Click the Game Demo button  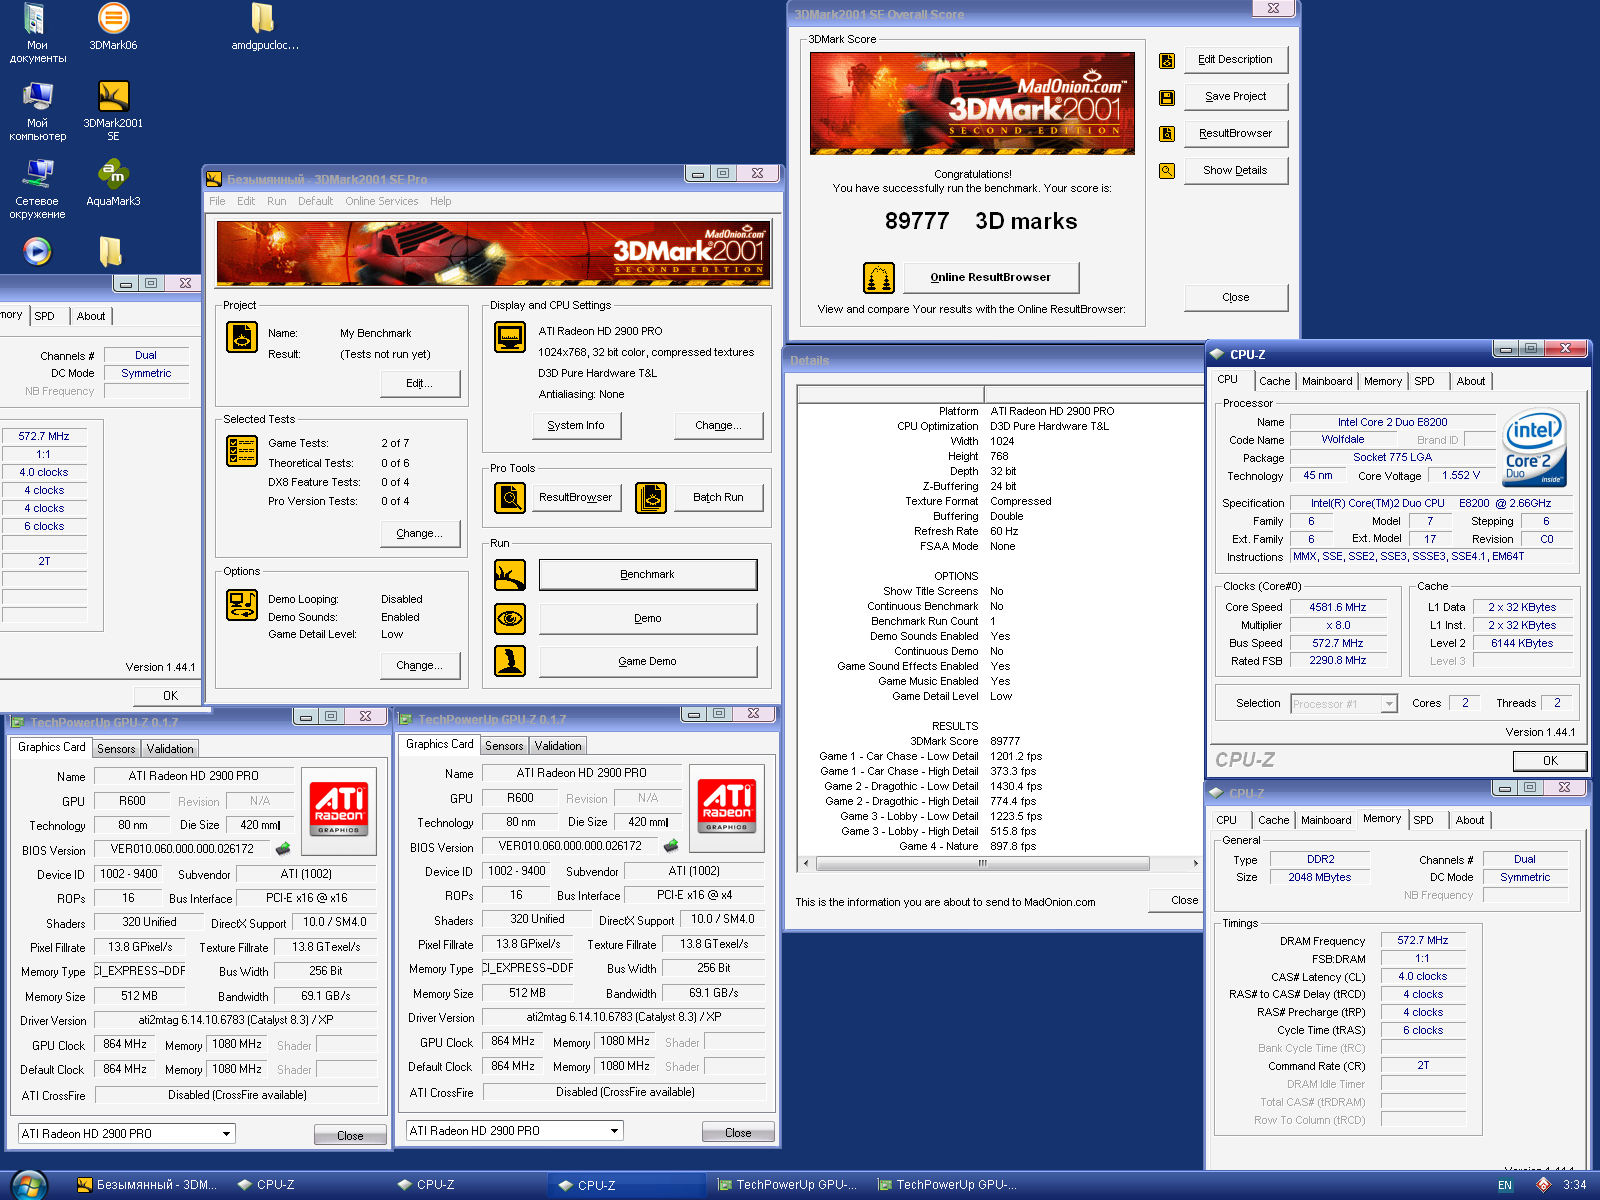[648, 662]
